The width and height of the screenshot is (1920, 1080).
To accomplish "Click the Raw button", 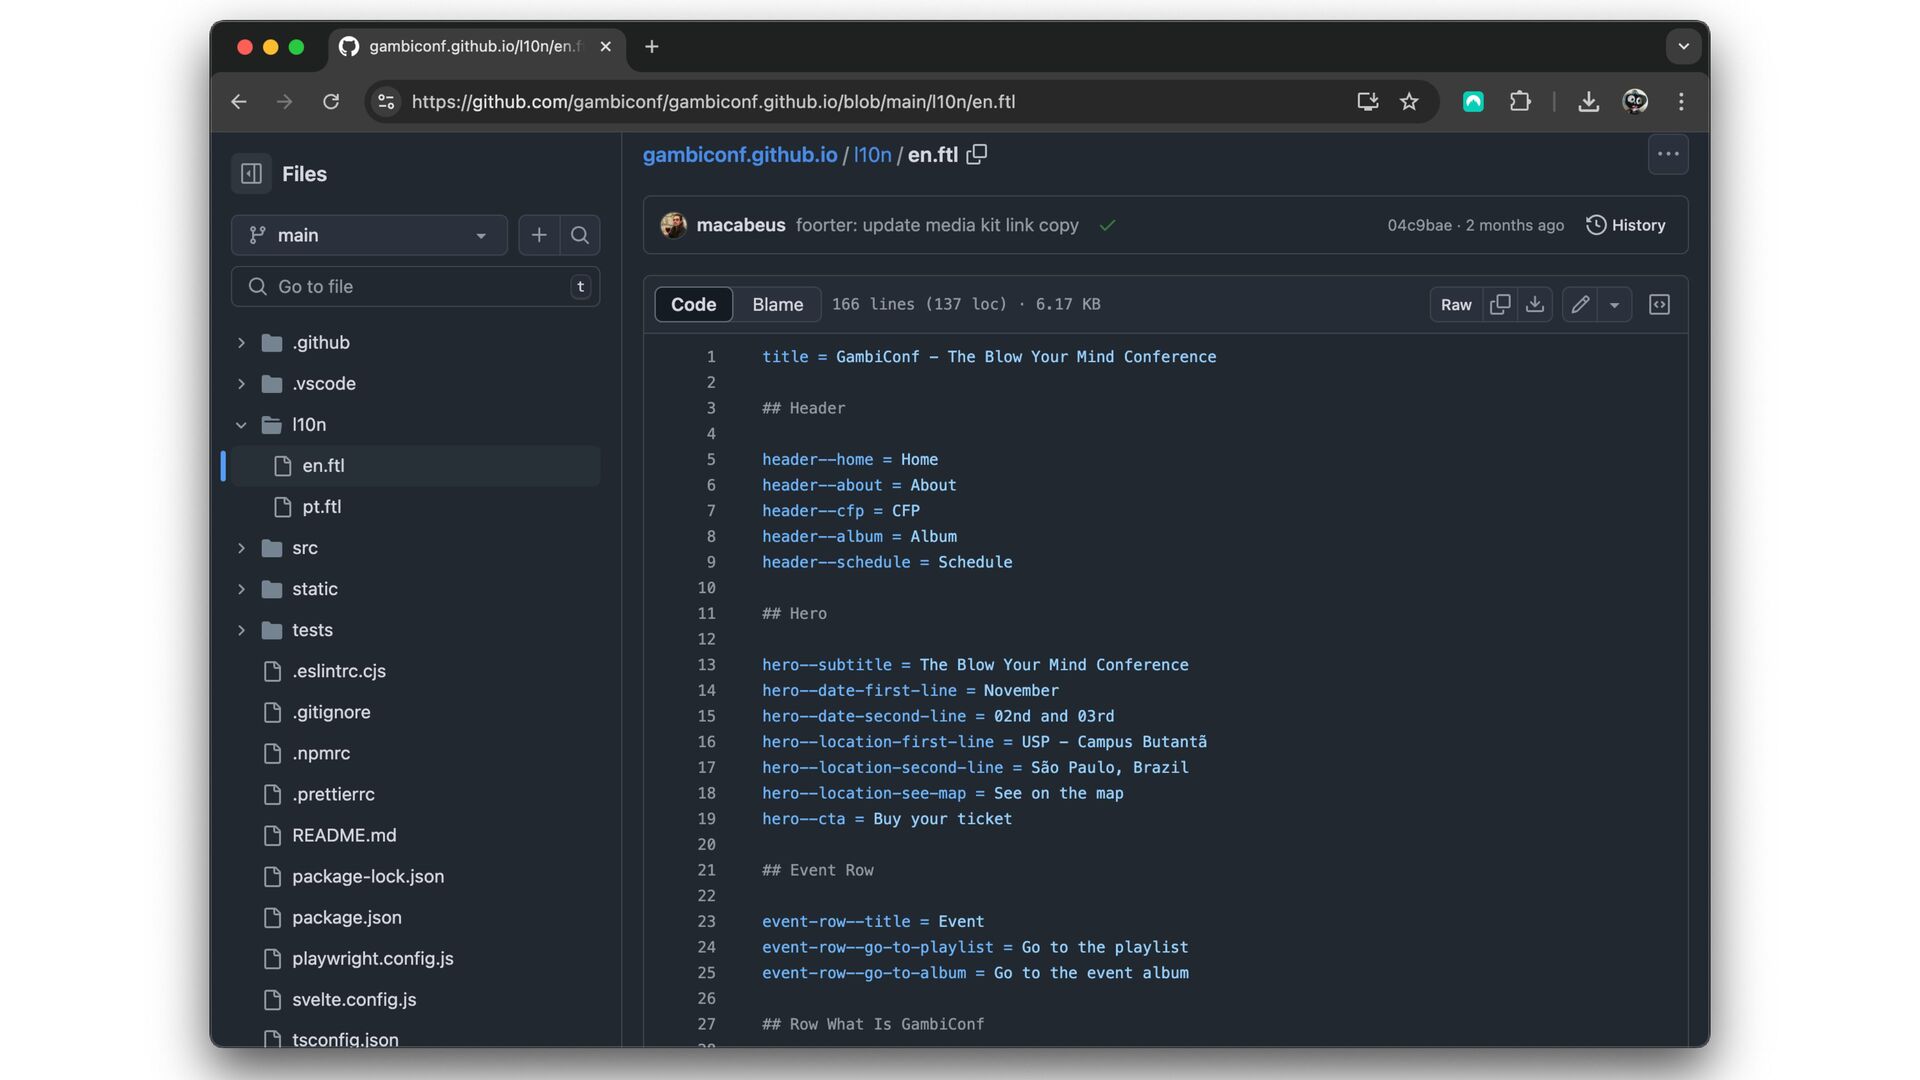I will (x=1455, y=304).
